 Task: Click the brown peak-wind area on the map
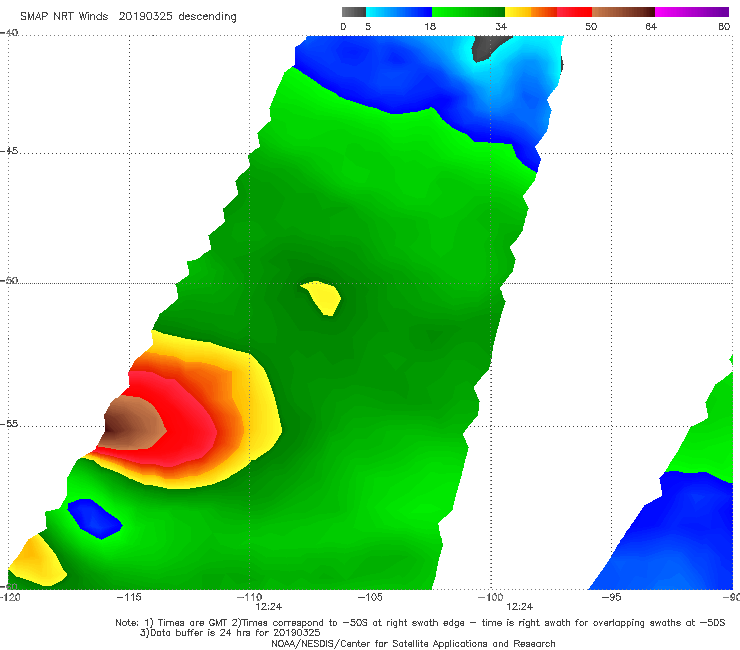132,423
